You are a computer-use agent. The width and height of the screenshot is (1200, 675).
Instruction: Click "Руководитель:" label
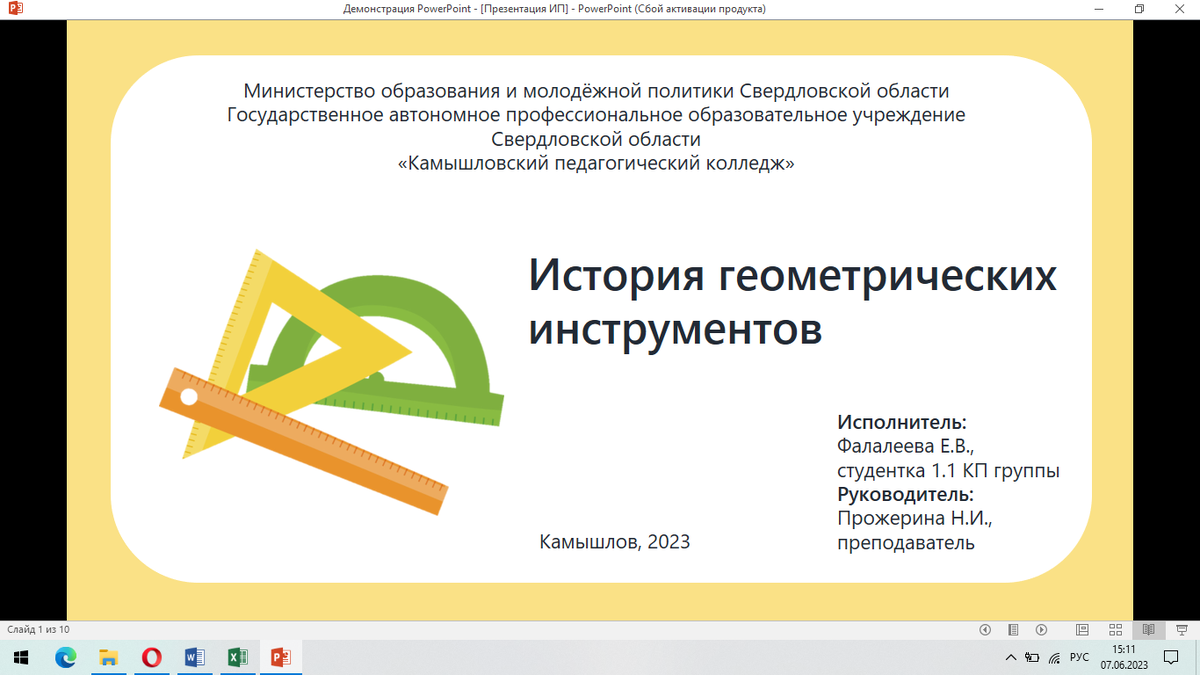pos(905,494)
